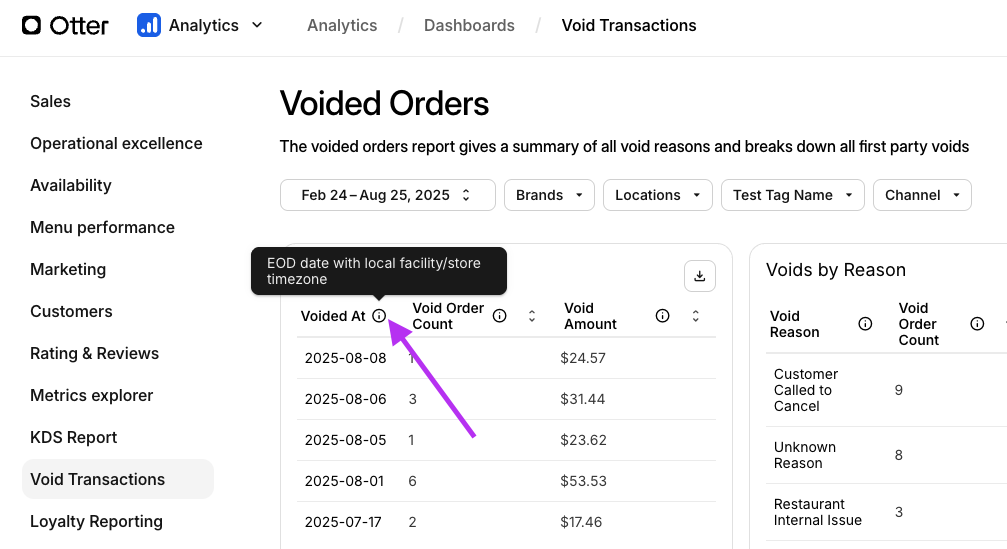
Task: Open the Feb 24–Aug 25, 2025 date picker
Action: (x=387, y=195)
